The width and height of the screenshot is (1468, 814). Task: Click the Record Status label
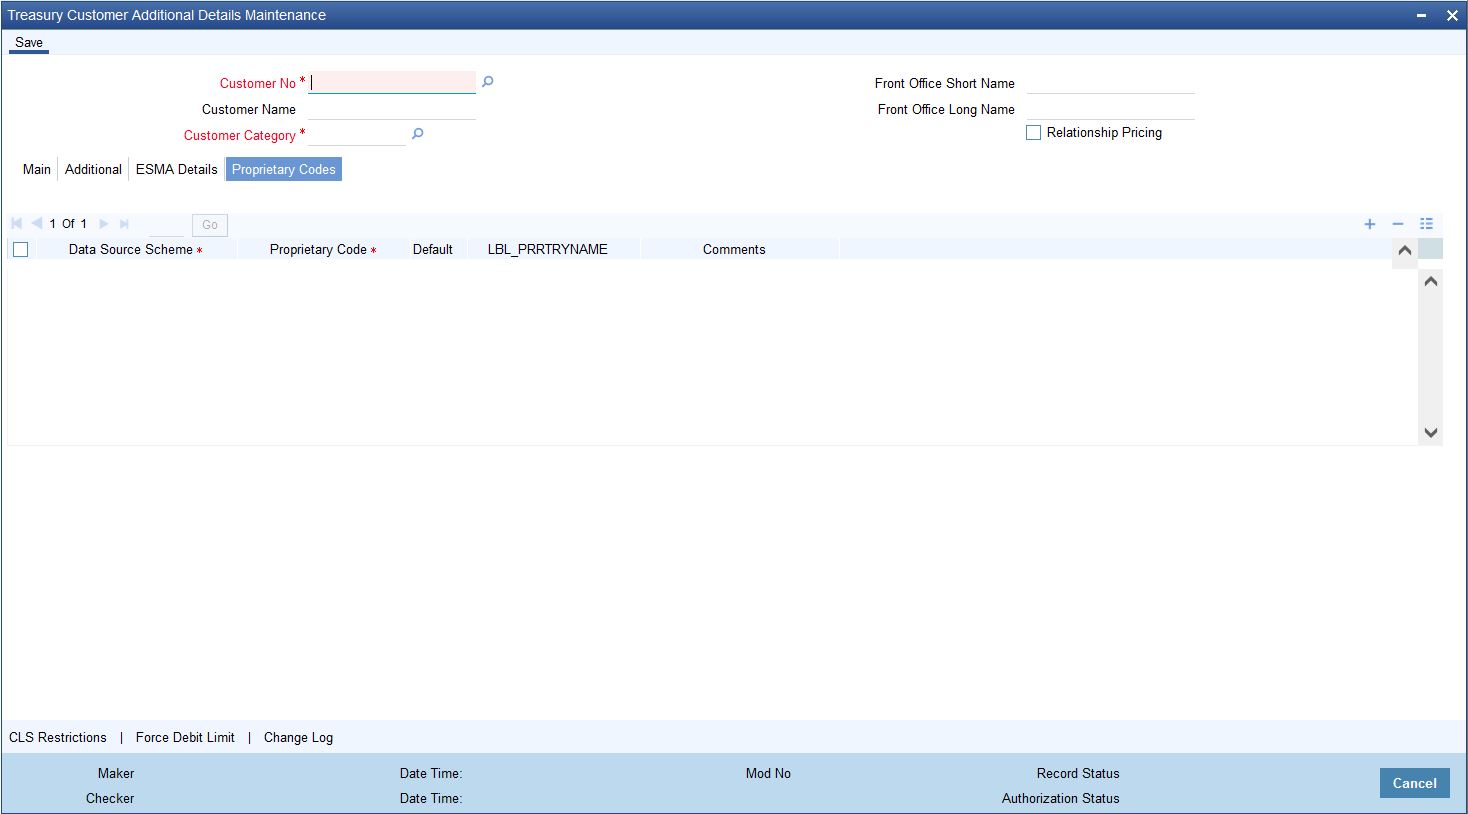click(1078, 773)
